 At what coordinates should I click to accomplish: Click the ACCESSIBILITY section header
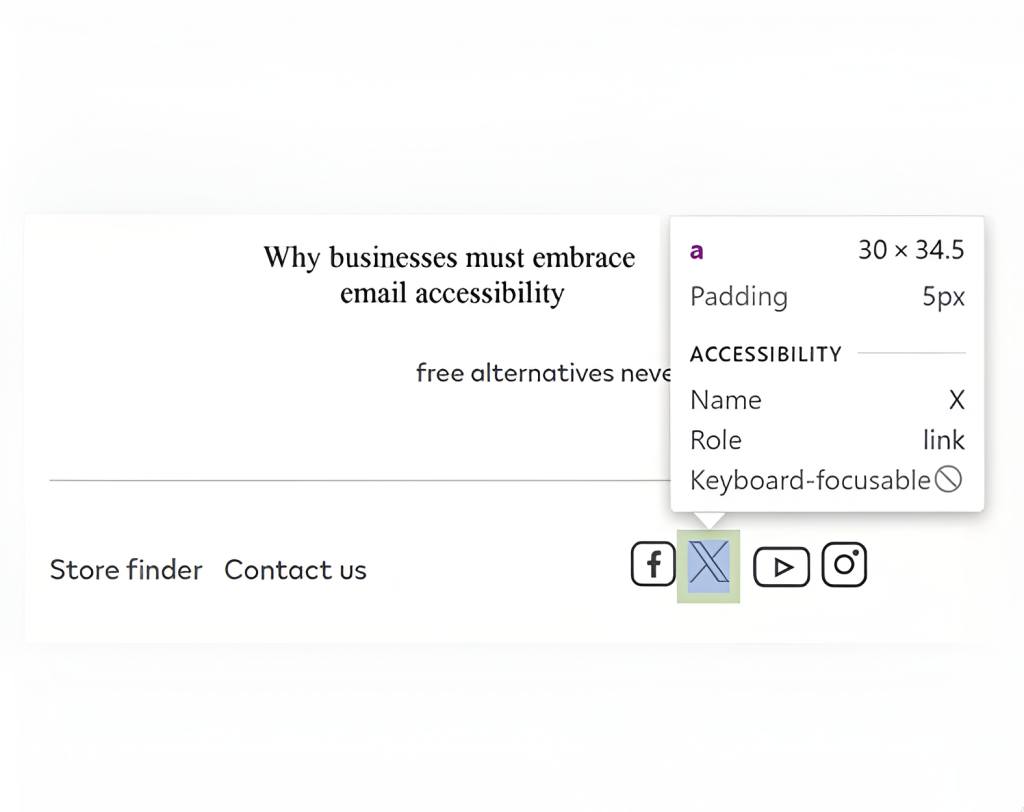point(766,354)
